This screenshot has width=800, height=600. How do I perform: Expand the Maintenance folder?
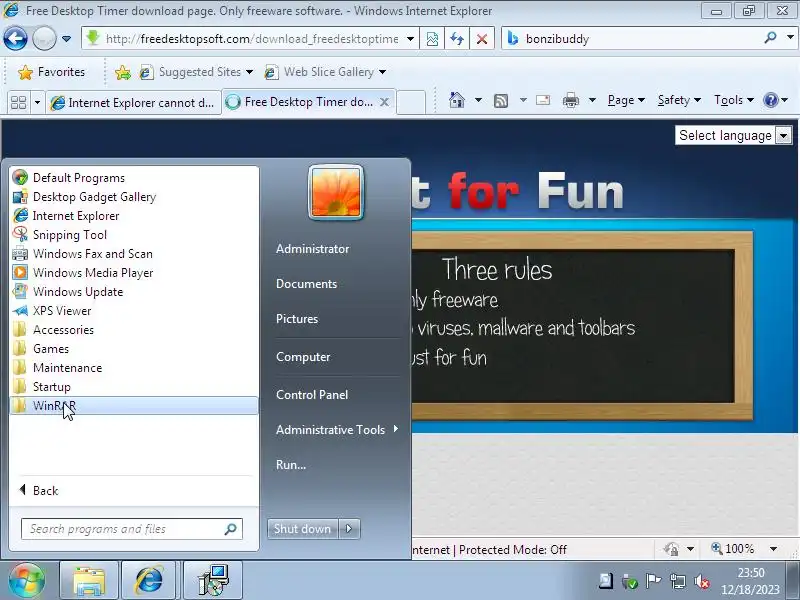click(134, 368)
